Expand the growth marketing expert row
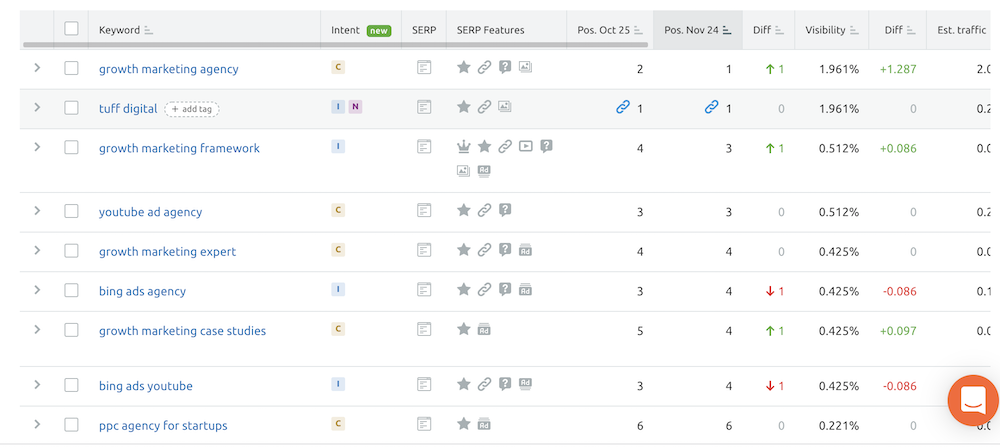Image resolution: width=1000 pixels, height=447 pixels. click(37, 249)
